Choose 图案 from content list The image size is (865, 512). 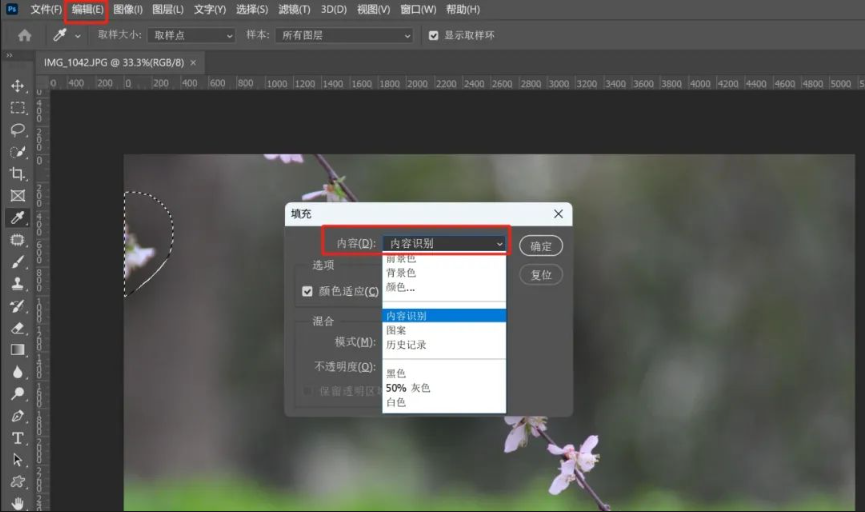[x=444, y=330]
